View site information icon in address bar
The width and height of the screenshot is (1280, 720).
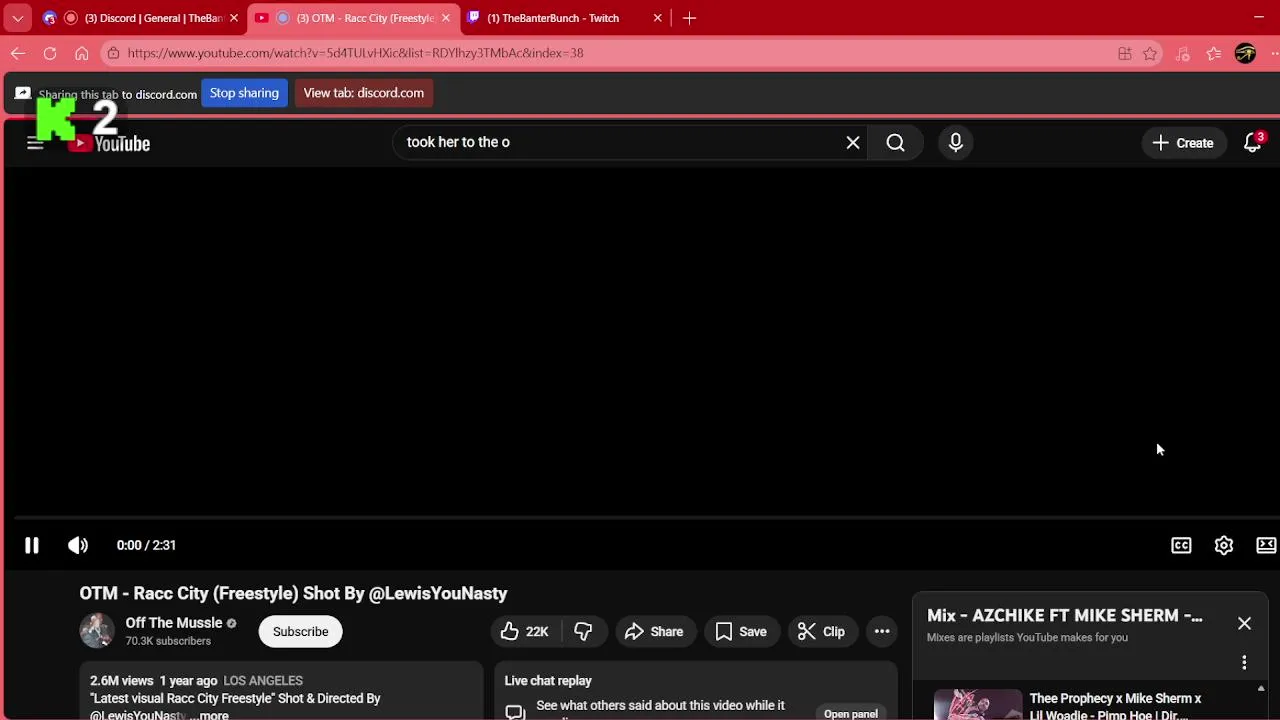[x=113, y=53]
